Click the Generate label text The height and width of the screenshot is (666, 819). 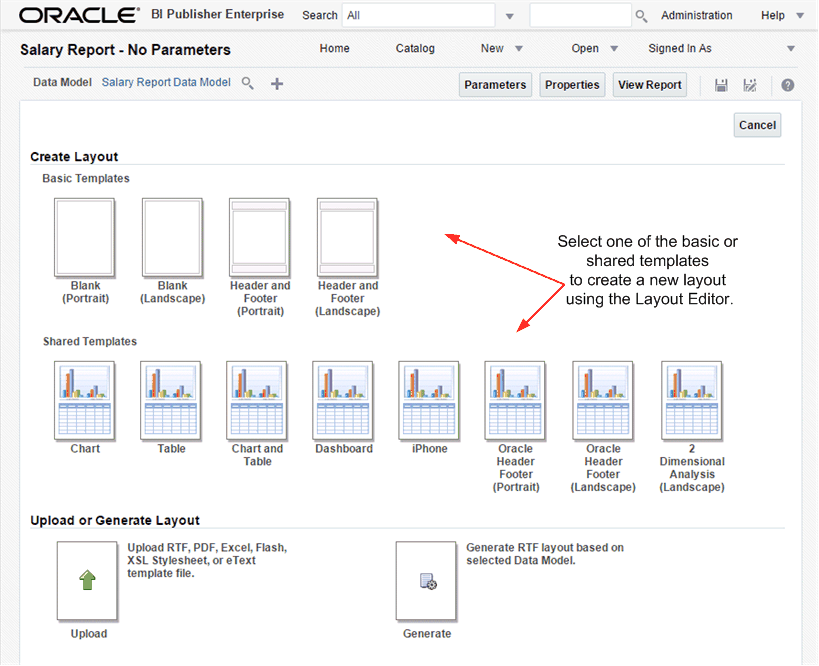coord(427,633)
